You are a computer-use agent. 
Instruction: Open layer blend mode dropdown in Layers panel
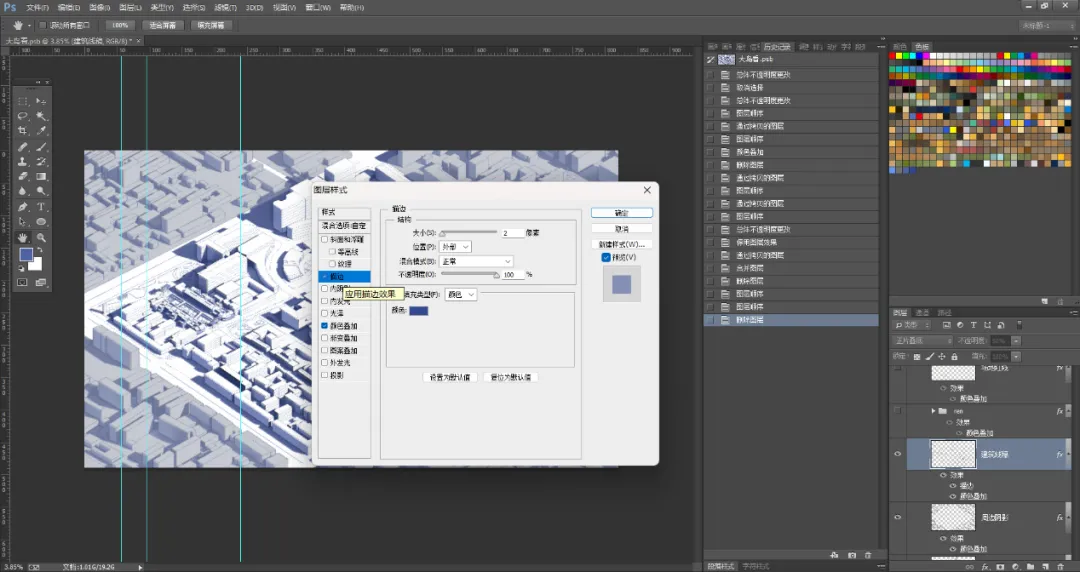click(922, 340)
